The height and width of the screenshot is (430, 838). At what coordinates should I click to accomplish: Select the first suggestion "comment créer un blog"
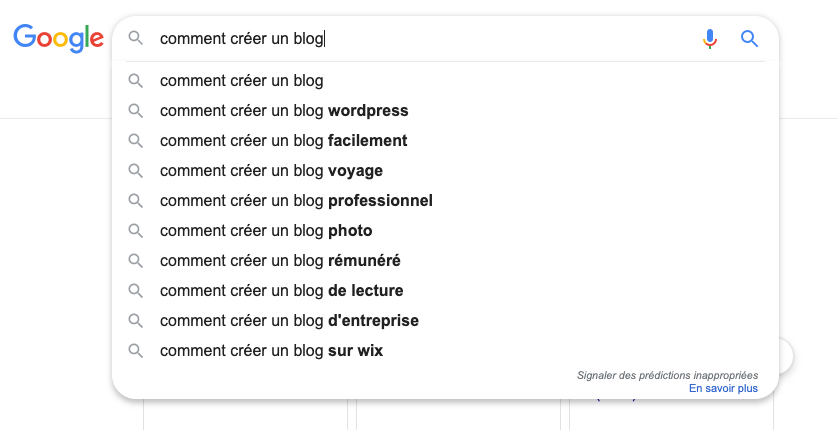(242, 81)
